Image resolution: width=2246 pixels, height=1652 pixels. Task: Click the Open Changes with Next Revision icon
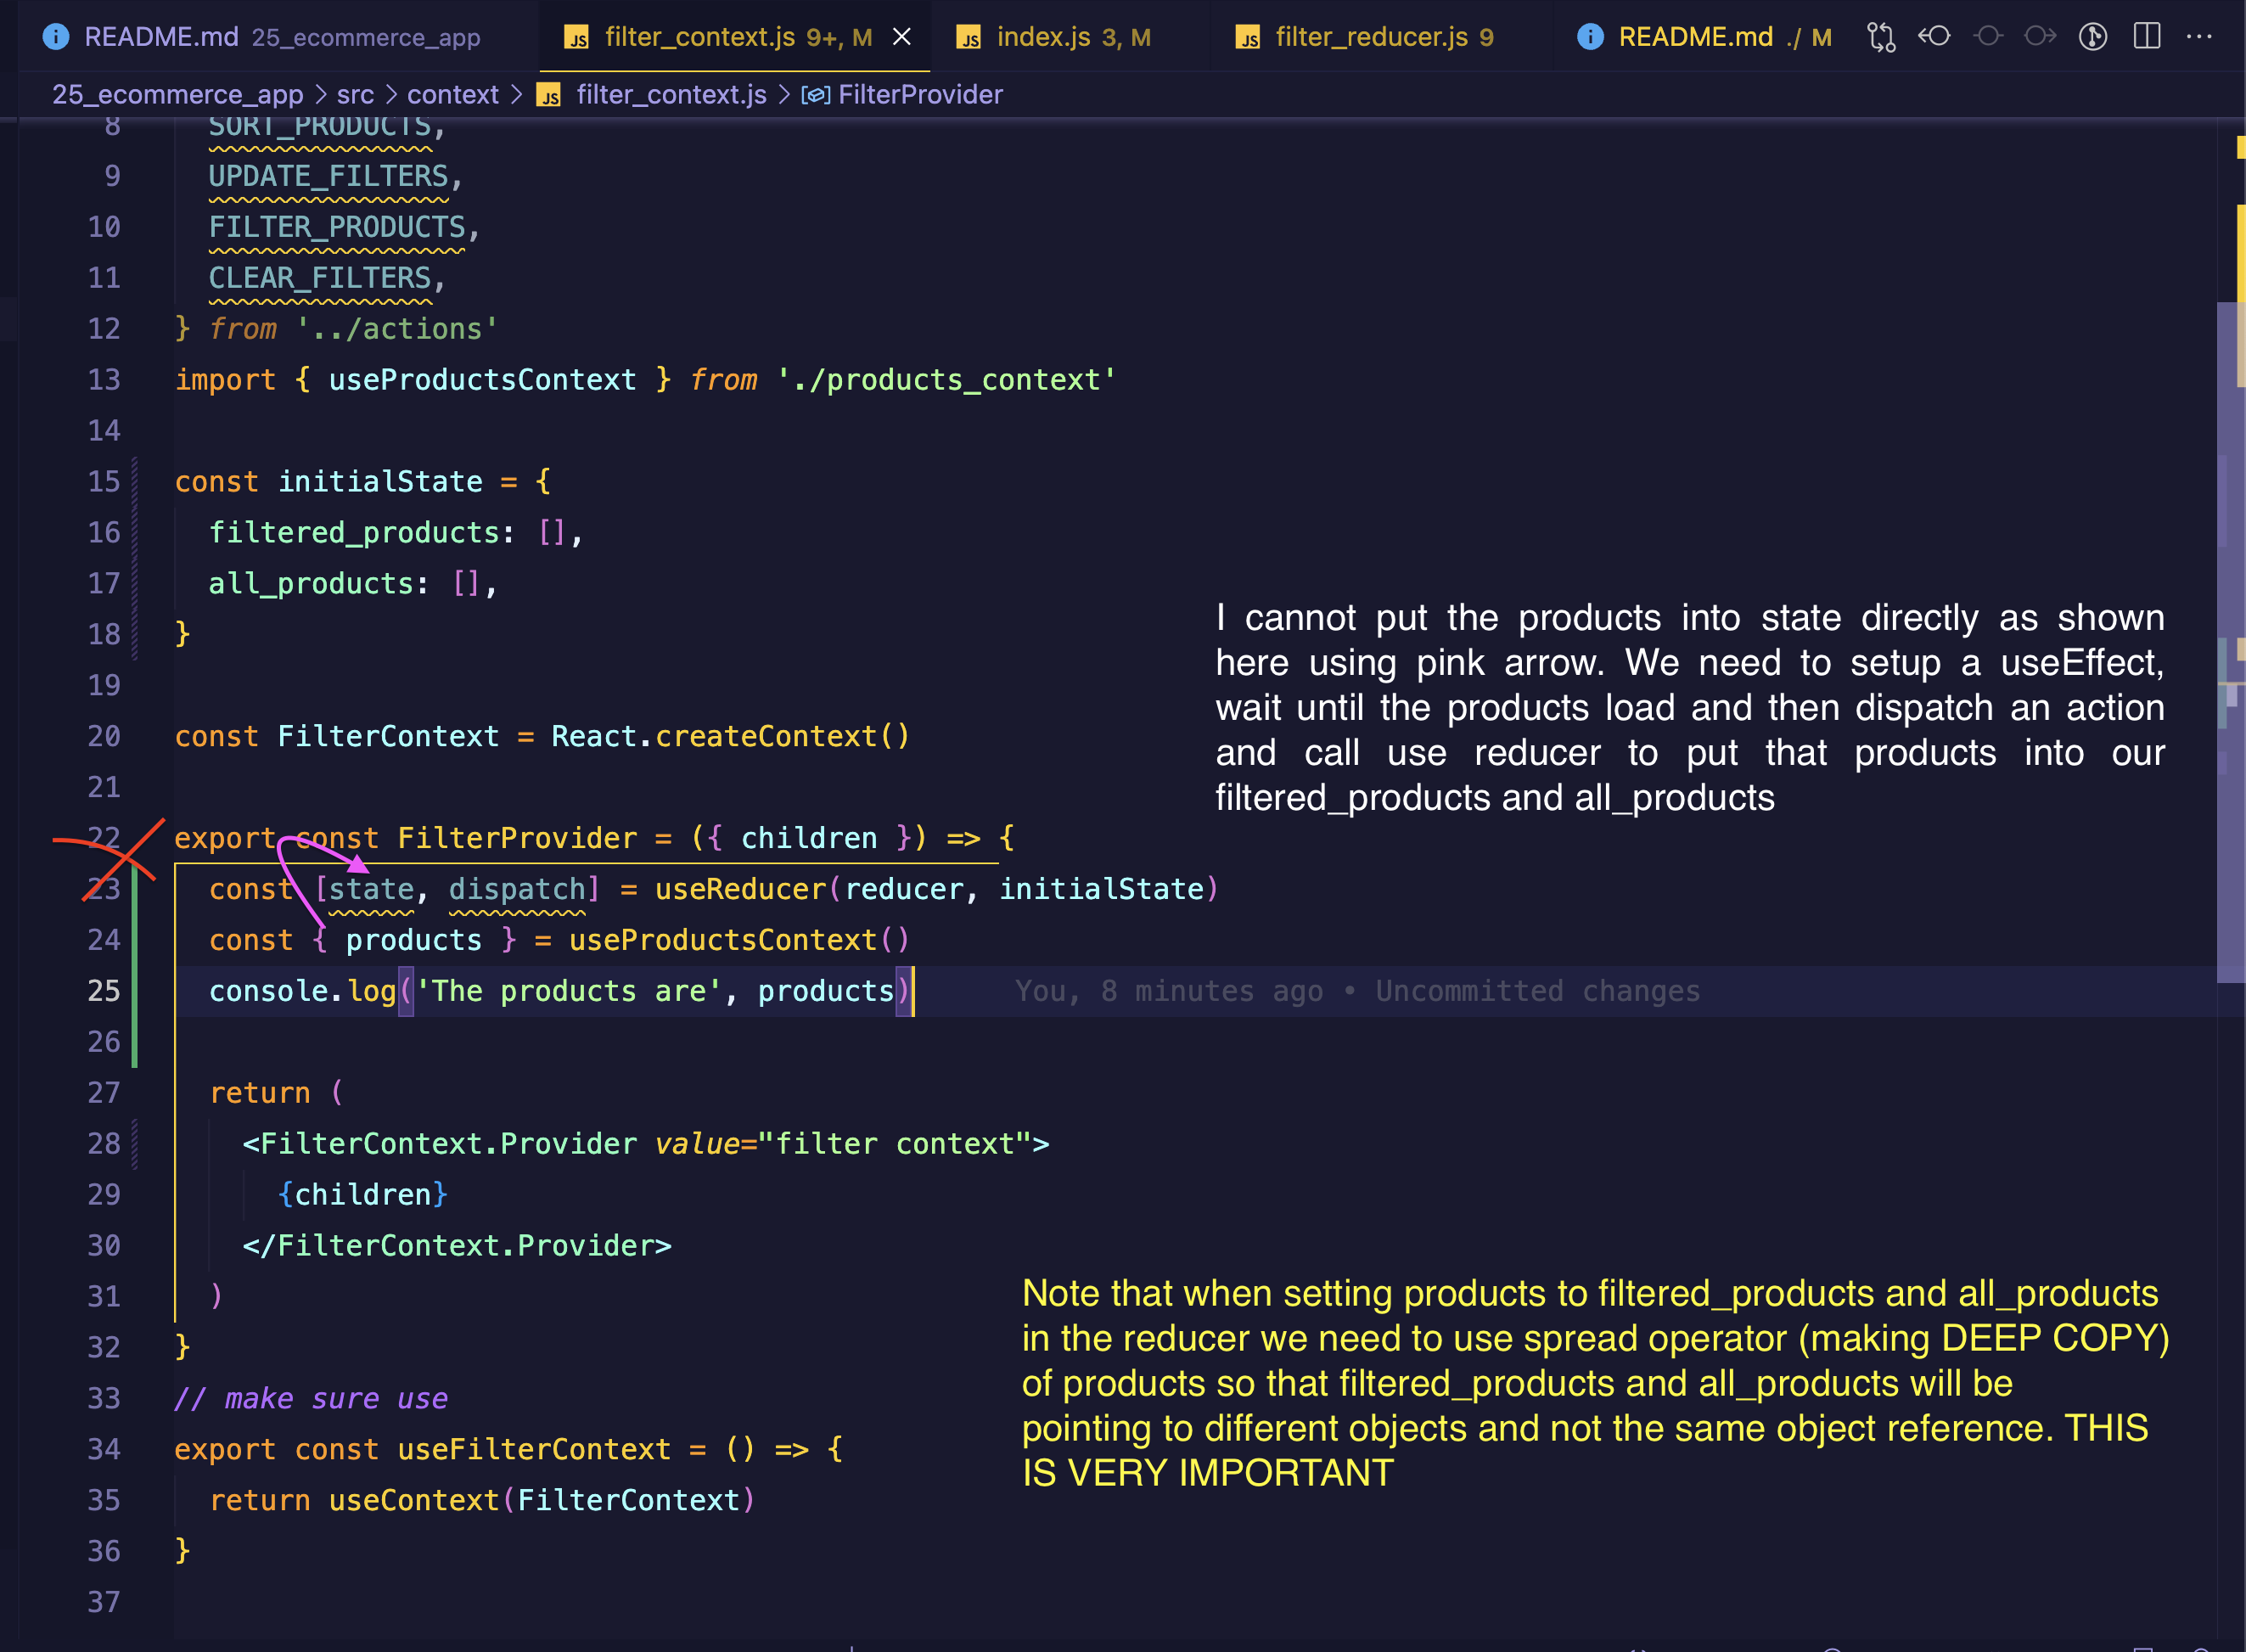point(2040,37)
